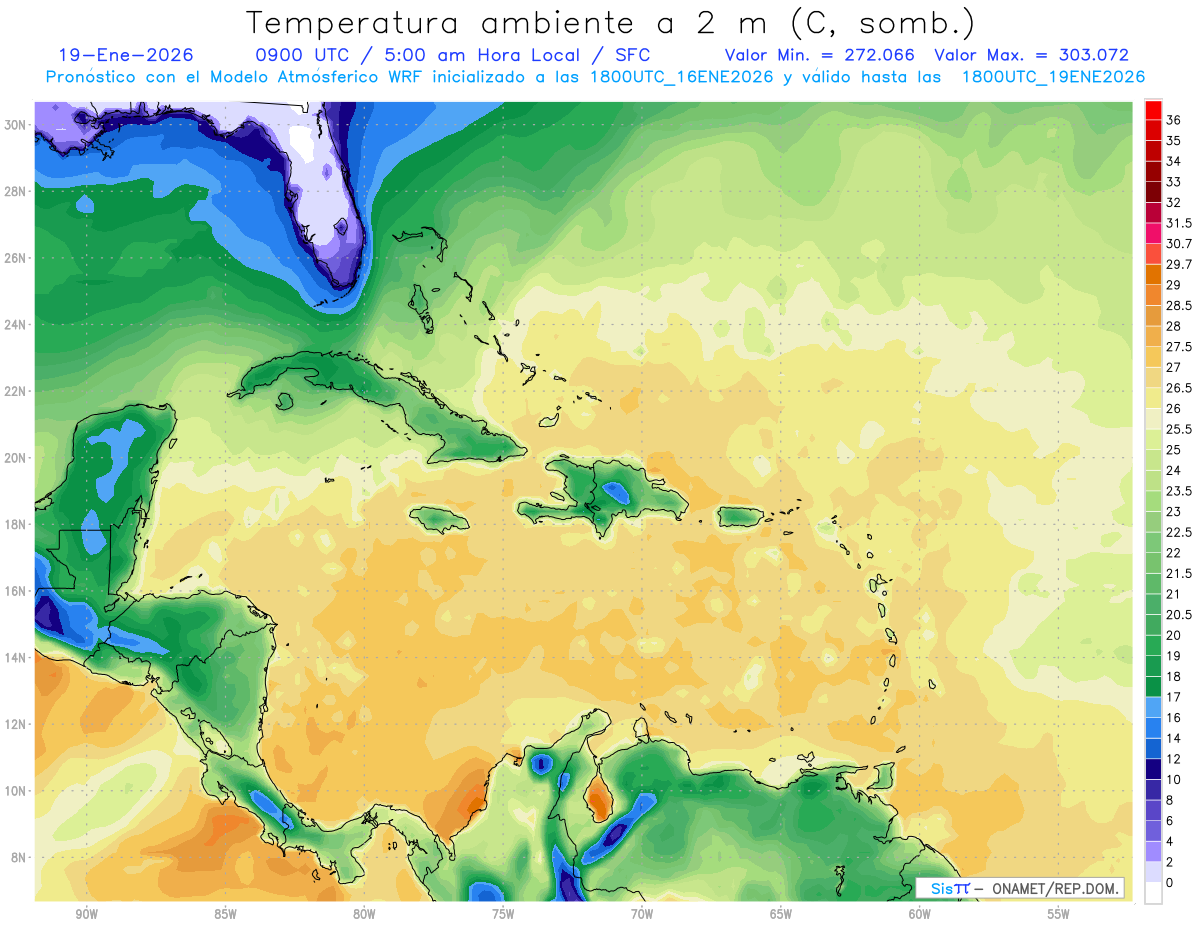Select the "Valor Max. = 303.072" value
Viewport: 1200px width, 927px height.
[1031, 55]
